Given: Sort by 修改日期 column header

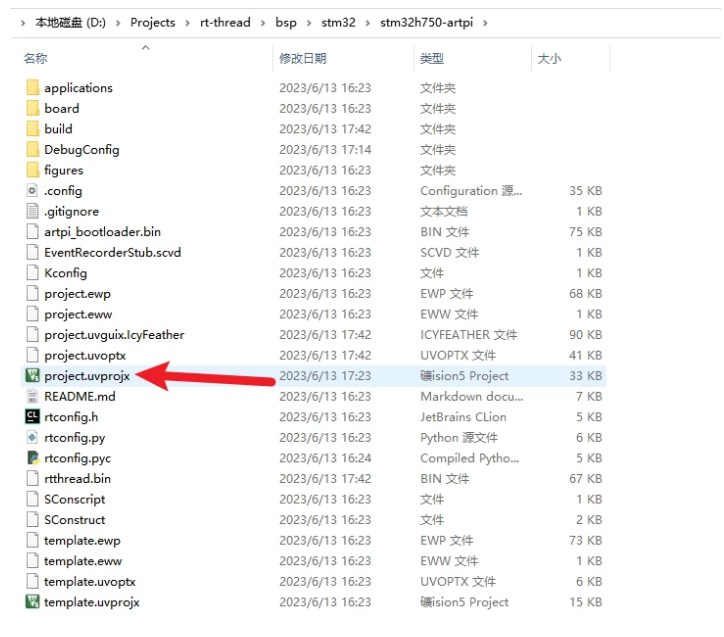Looking at the screenshot, I should click(303, 59).
